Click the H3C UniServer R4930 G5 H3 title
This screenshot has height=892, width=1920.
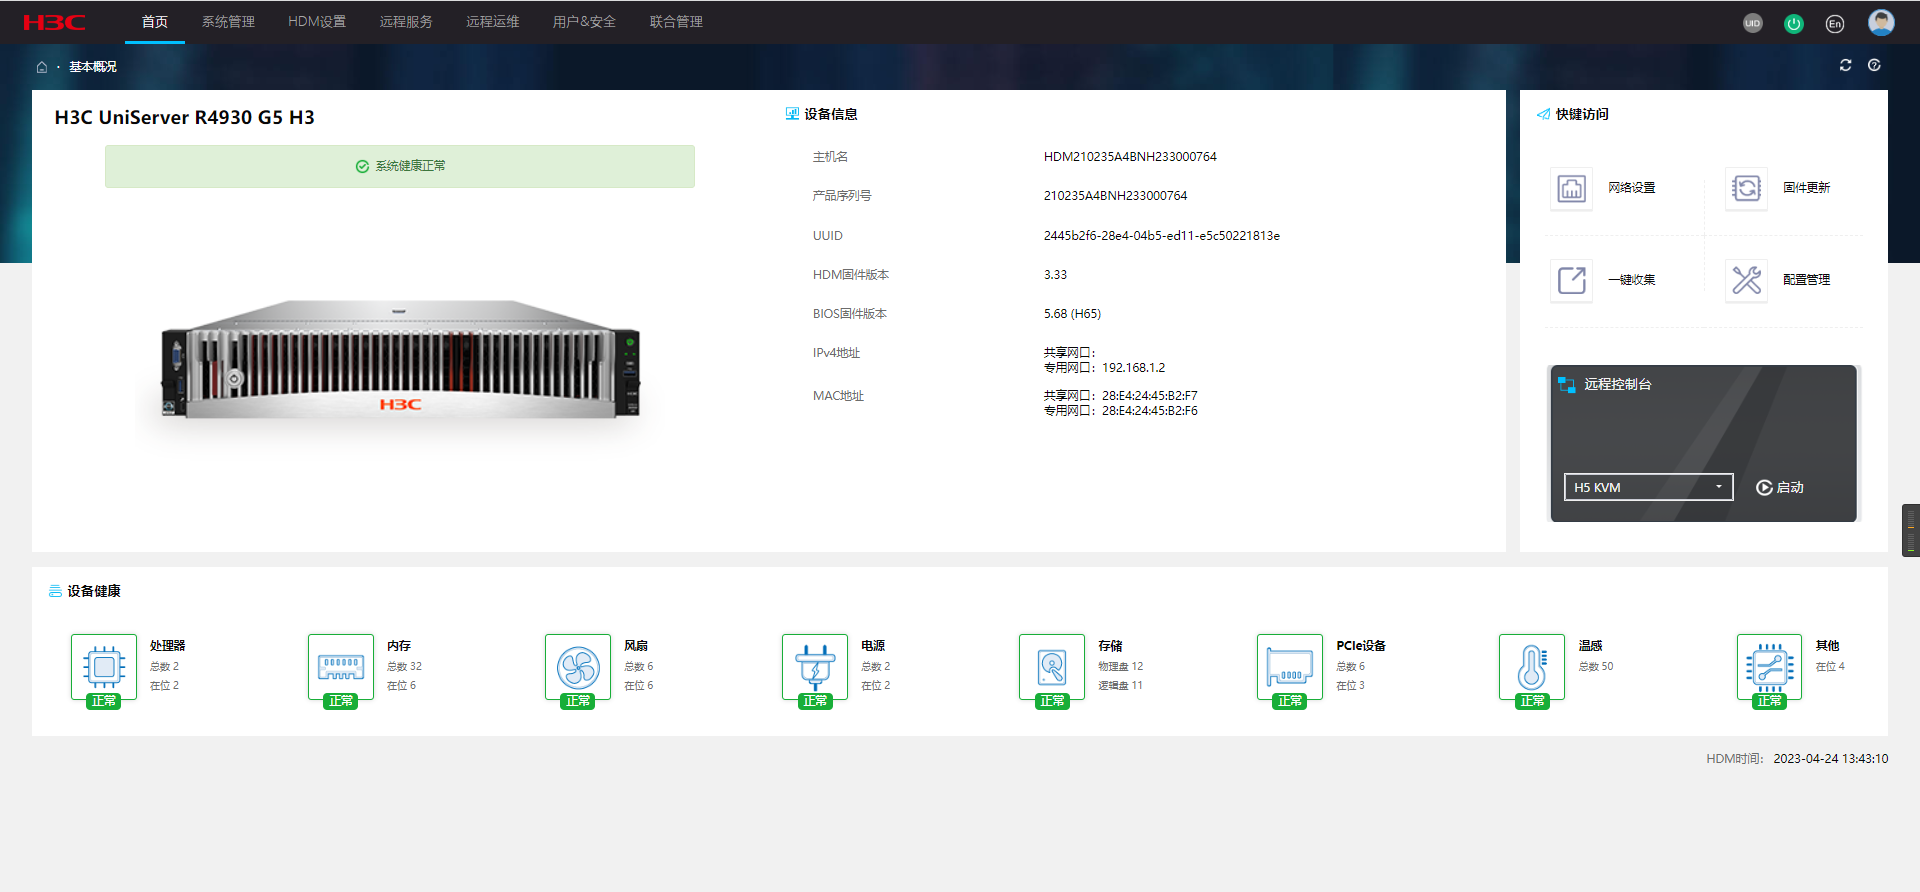coord(185,118)
